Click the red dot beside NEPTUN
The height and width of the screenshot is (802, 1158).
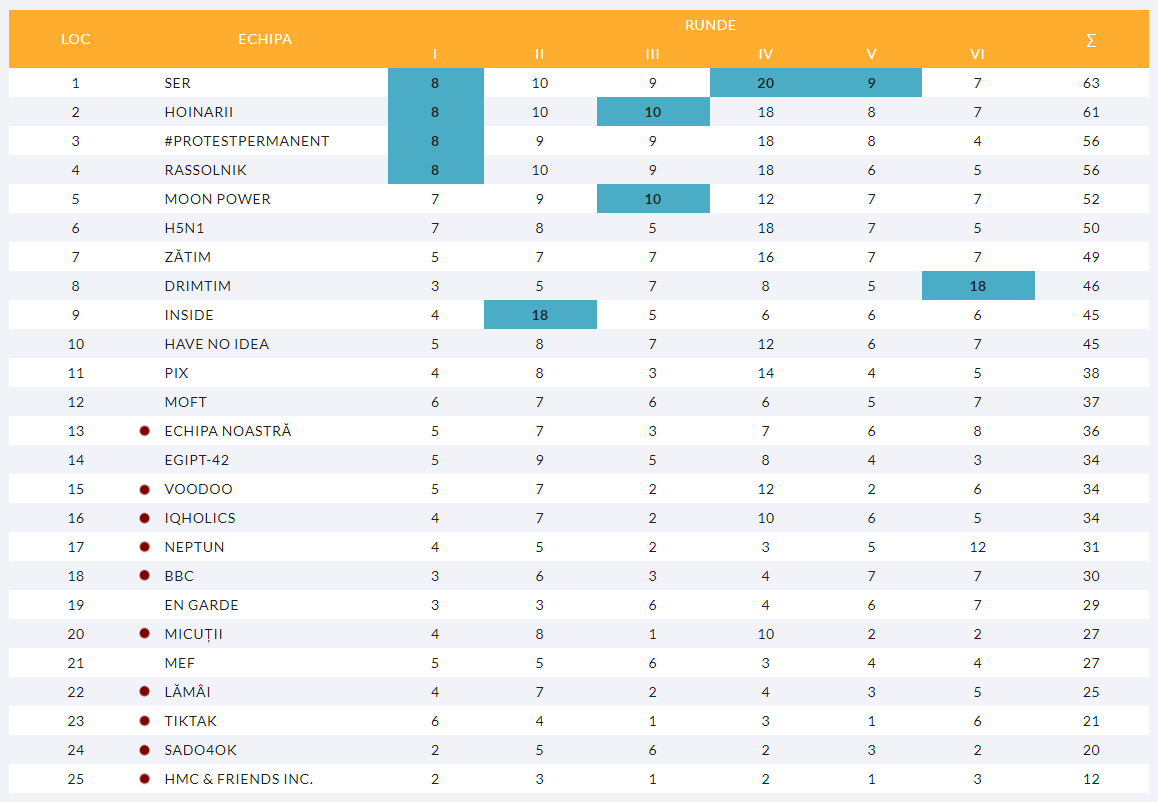145,546
